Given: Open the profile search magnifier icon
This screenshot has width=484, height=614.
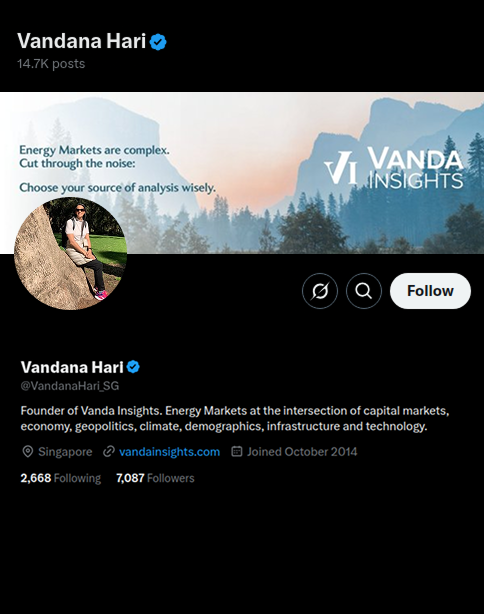Looking at the screenshot, I should coord(364,291).
